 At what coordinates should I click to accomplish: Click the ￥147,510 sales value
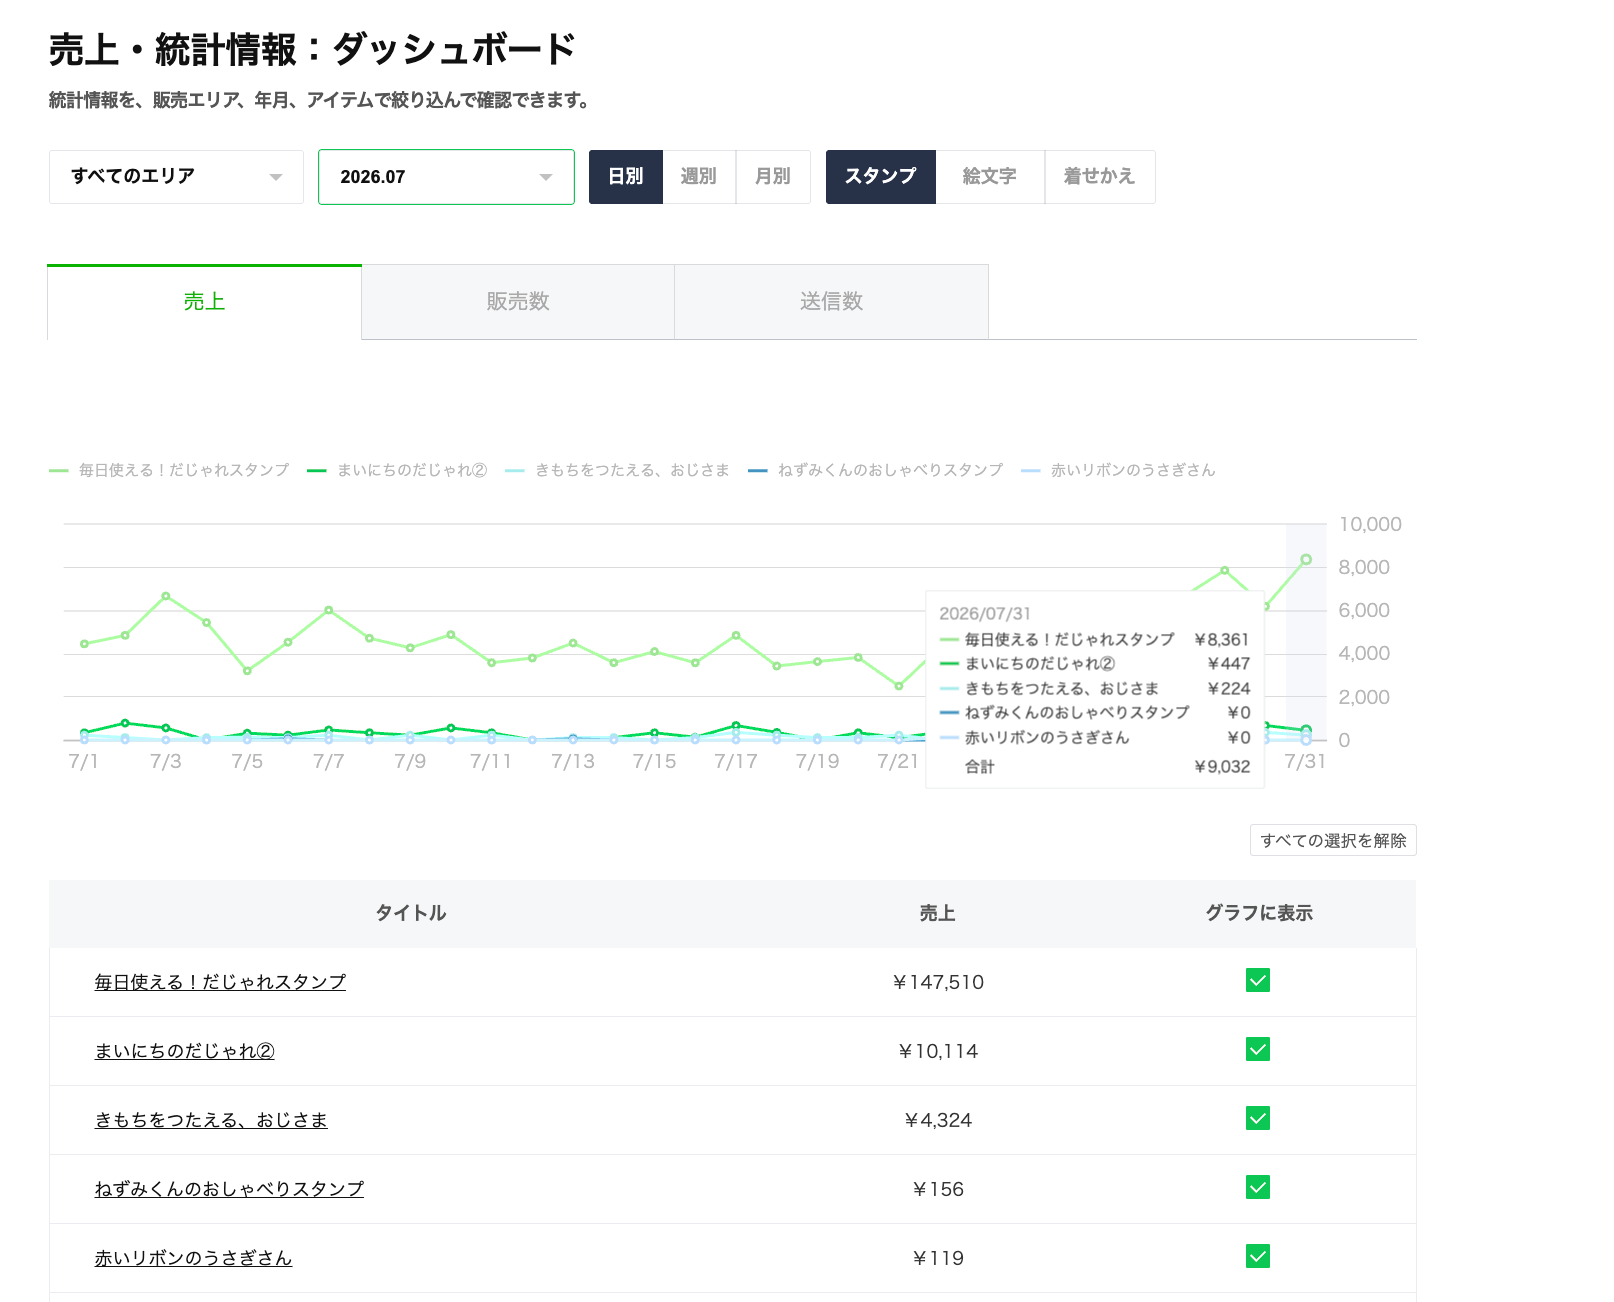tap(938, 982)
